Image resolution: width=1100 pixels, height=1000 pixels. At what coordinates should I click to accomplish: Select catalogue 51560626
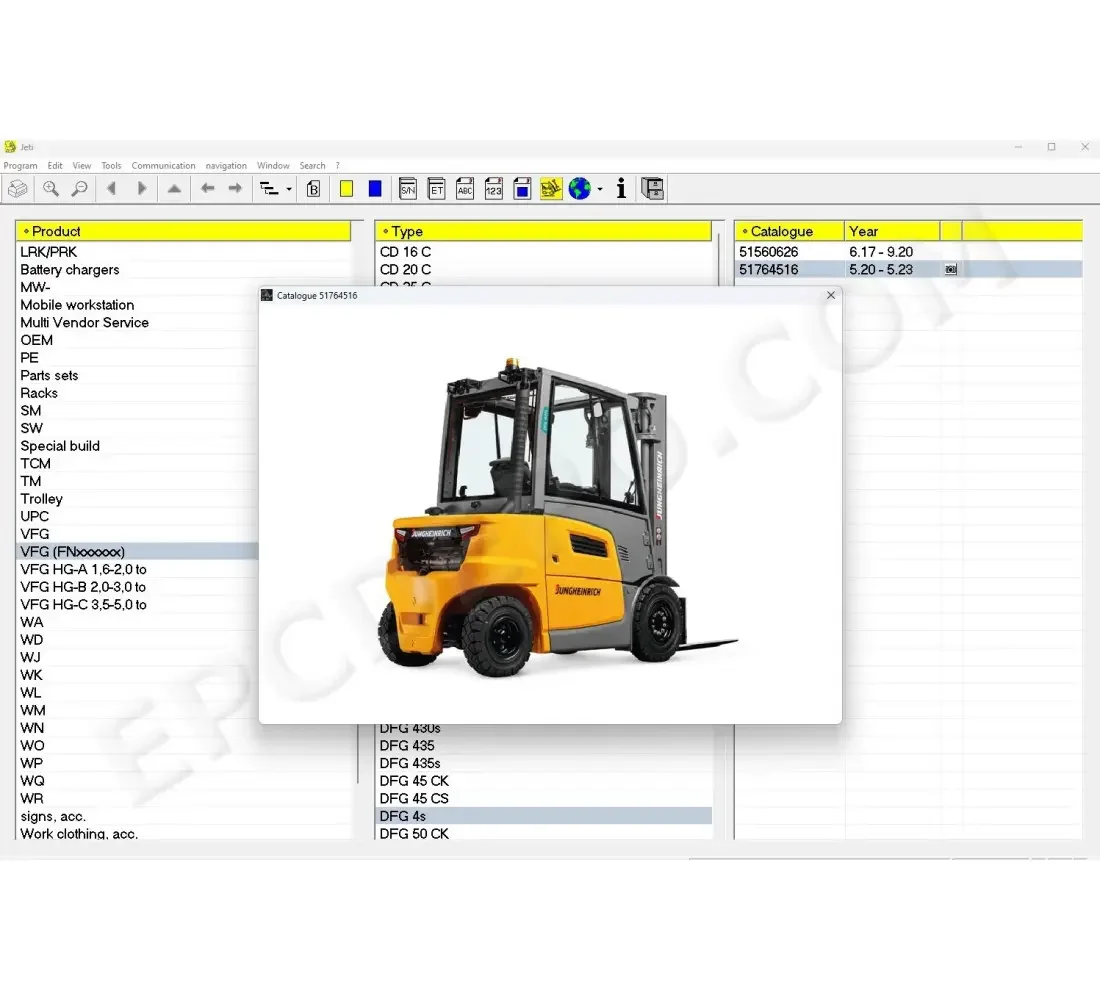coord(768,252)
